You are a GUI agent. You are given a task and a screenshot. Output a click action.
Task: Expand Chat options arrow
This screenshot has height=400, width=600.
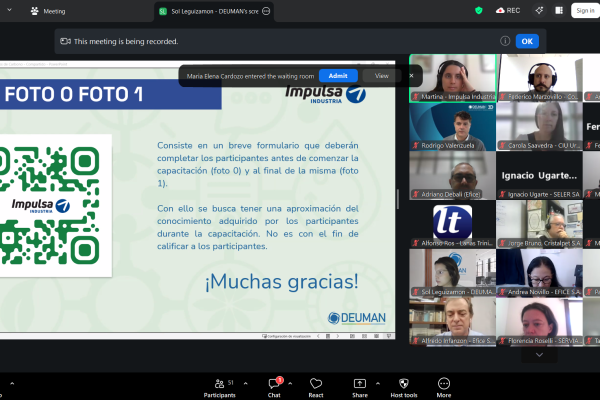[x=290, y=383]
